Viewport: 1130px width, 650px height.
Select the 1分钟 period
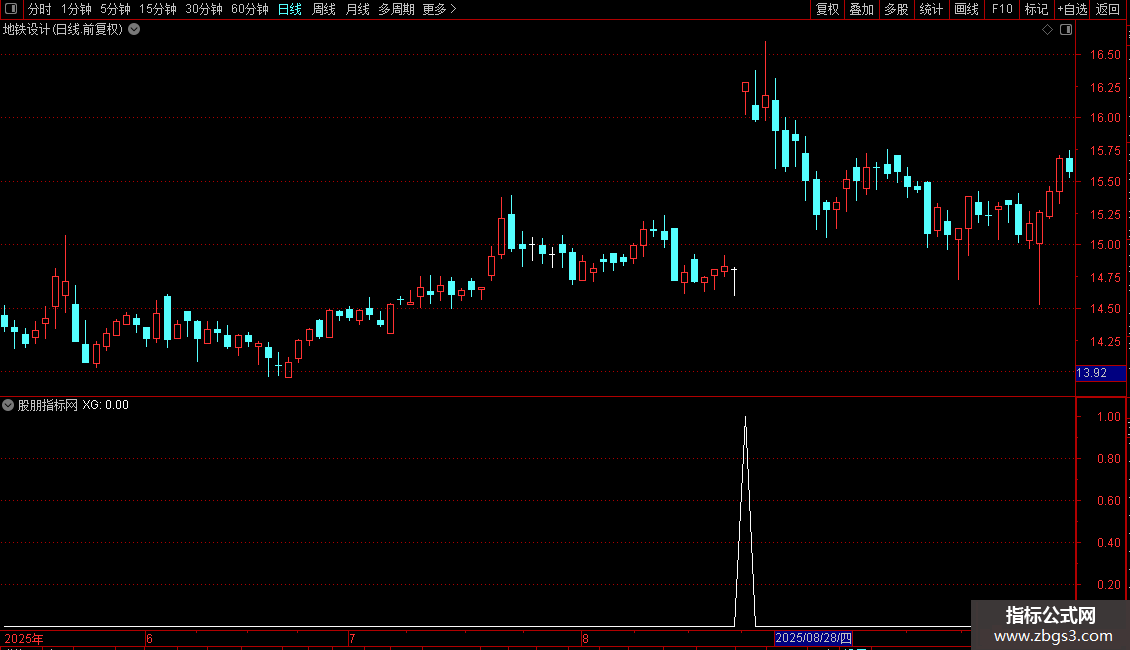click(x=76, y=9)
